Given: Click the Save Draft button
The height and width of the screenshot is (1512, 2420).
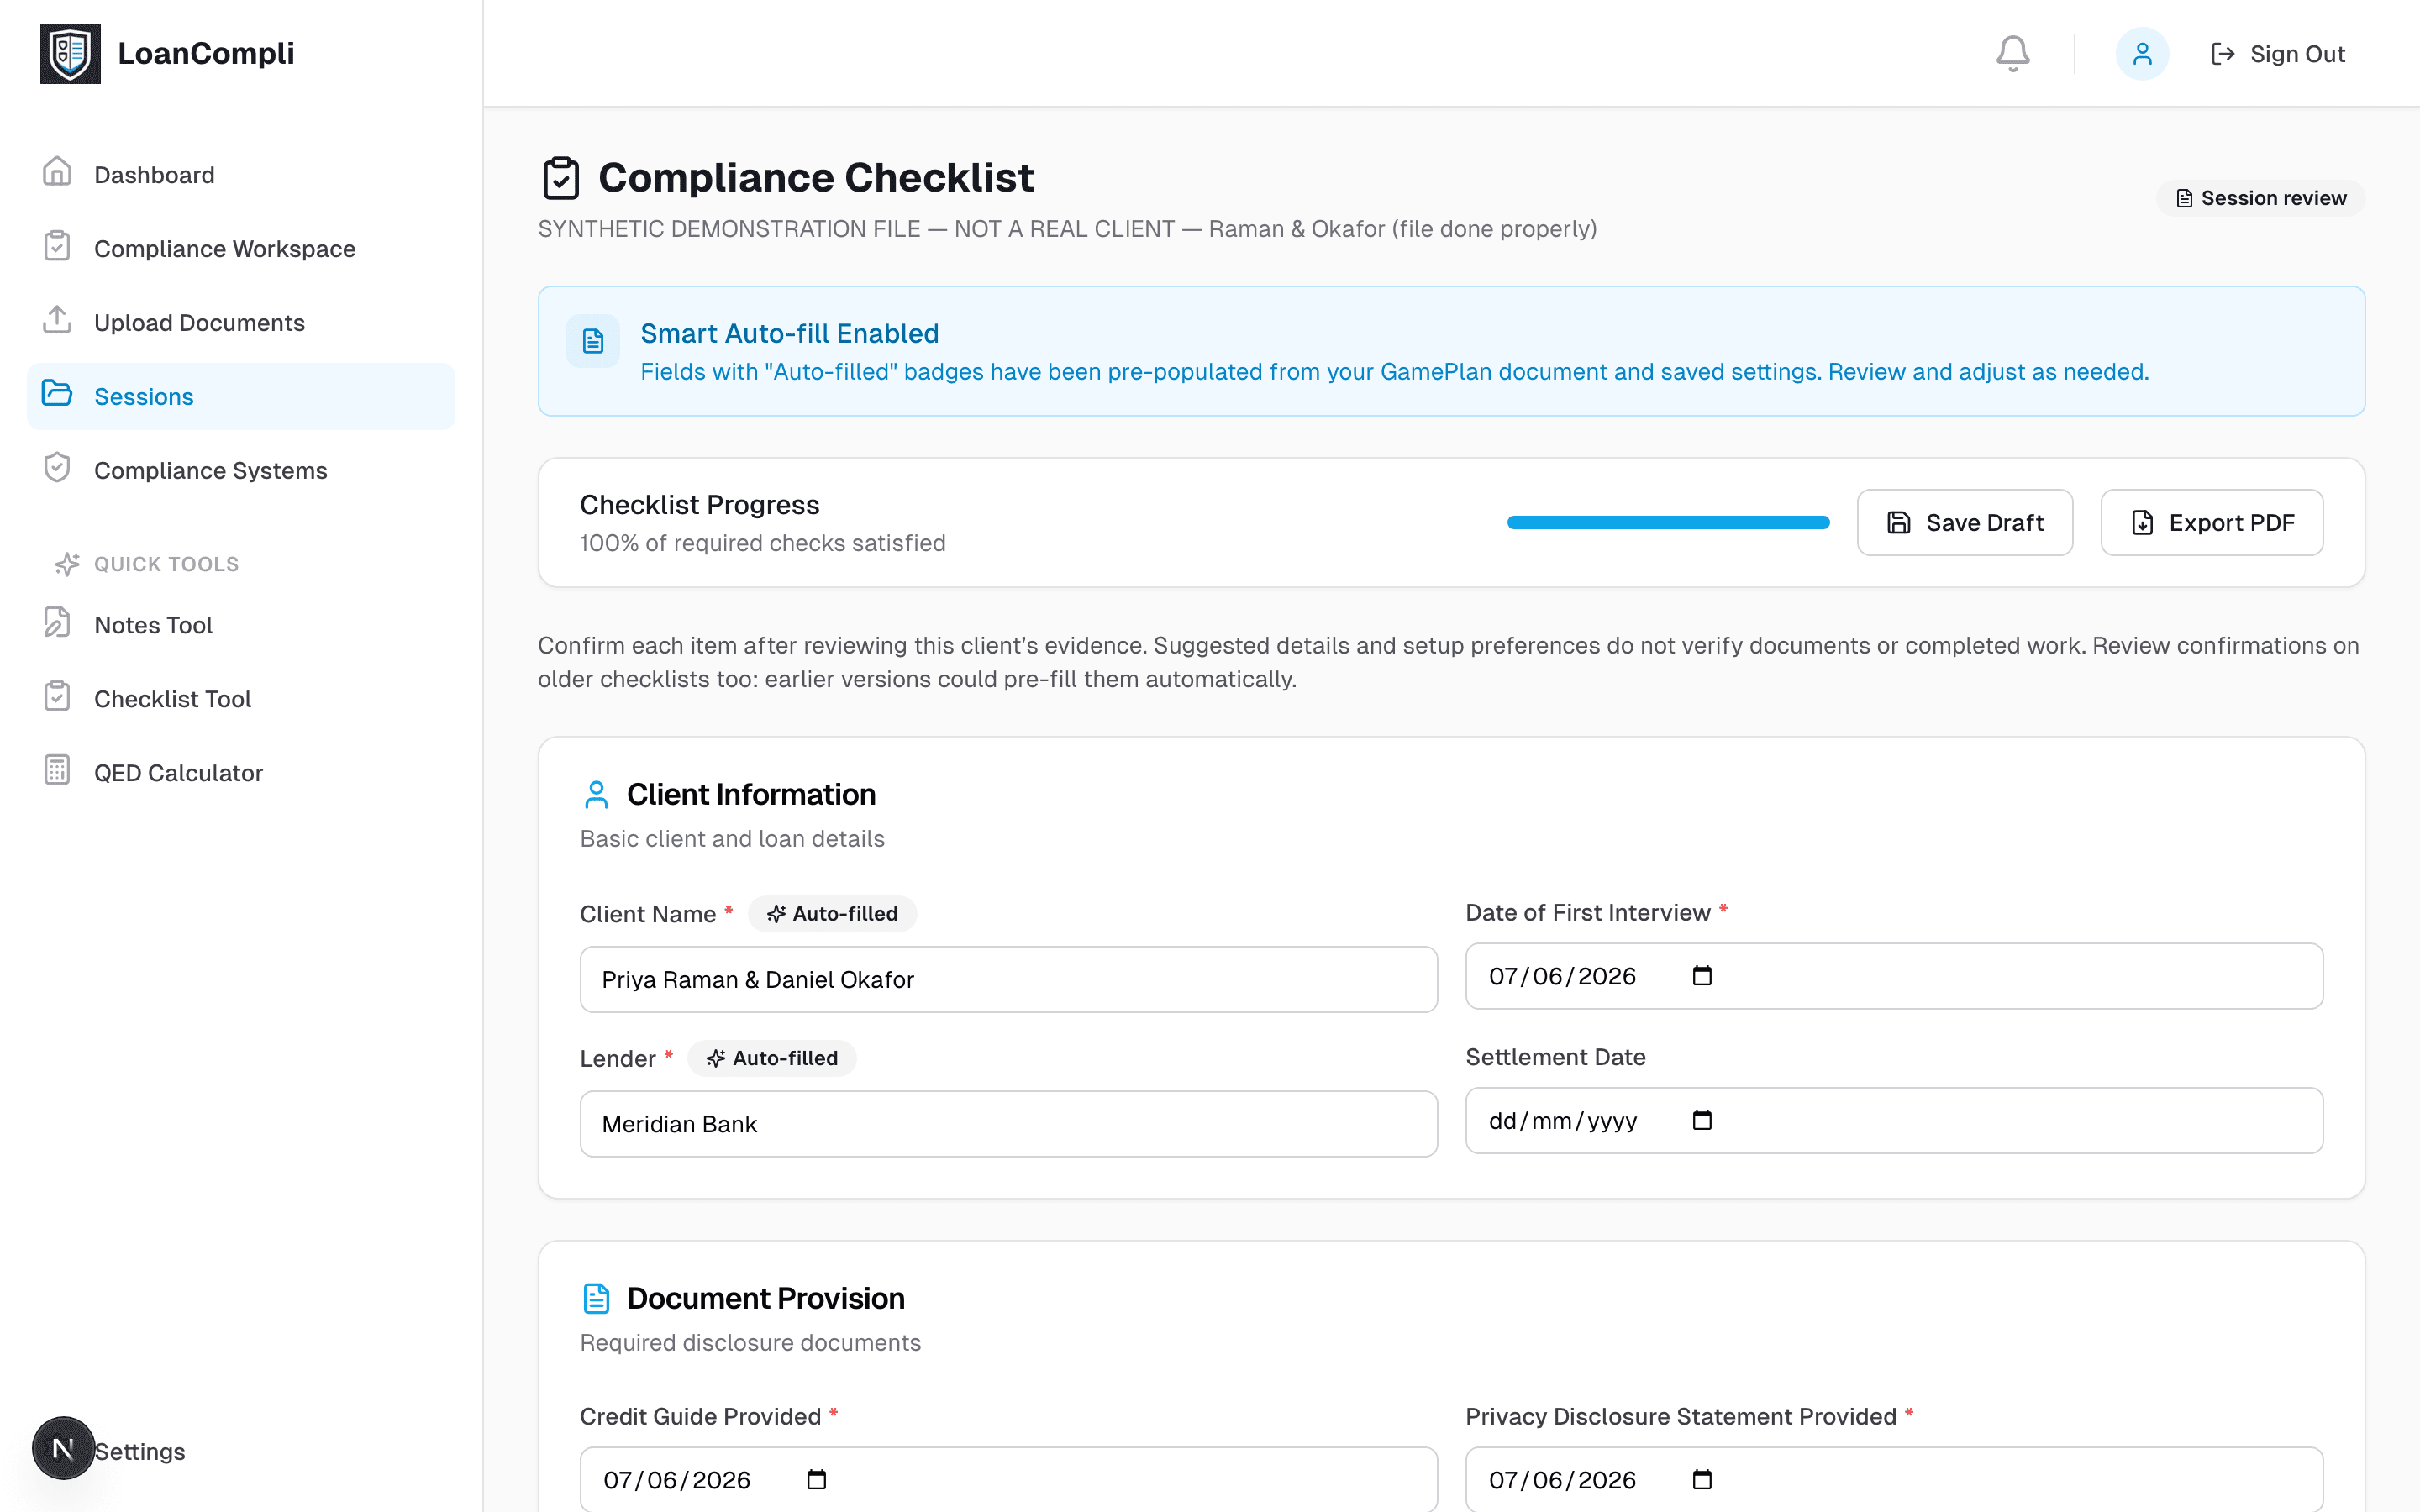Looking at the screenshot, I should (1964, 523).
